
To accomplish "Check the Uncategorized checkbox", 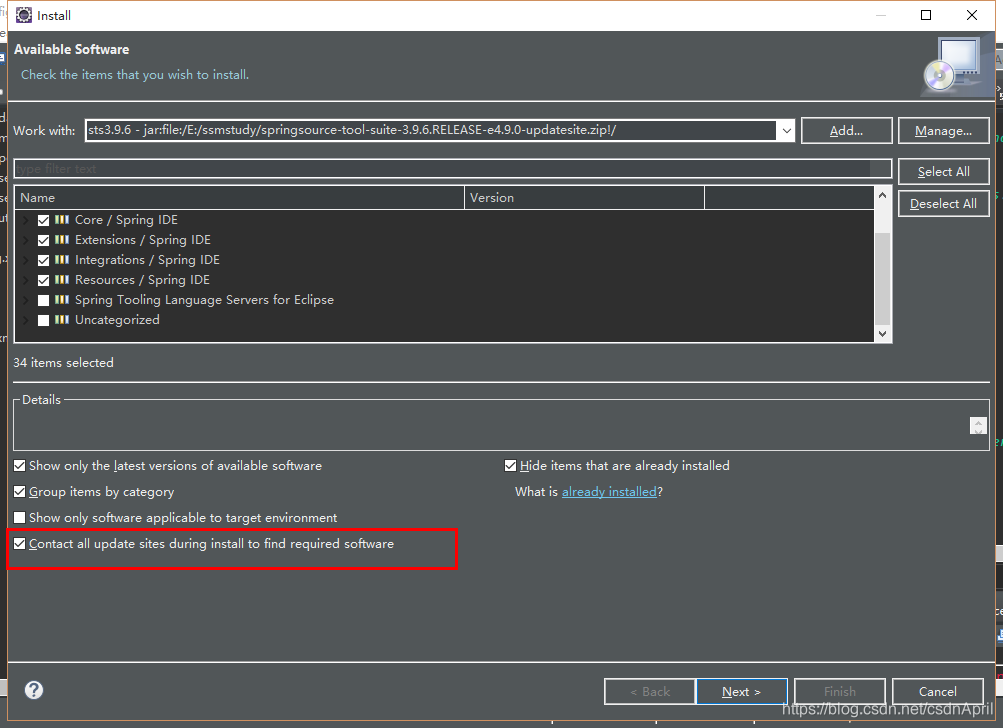I will coord(43,320).
